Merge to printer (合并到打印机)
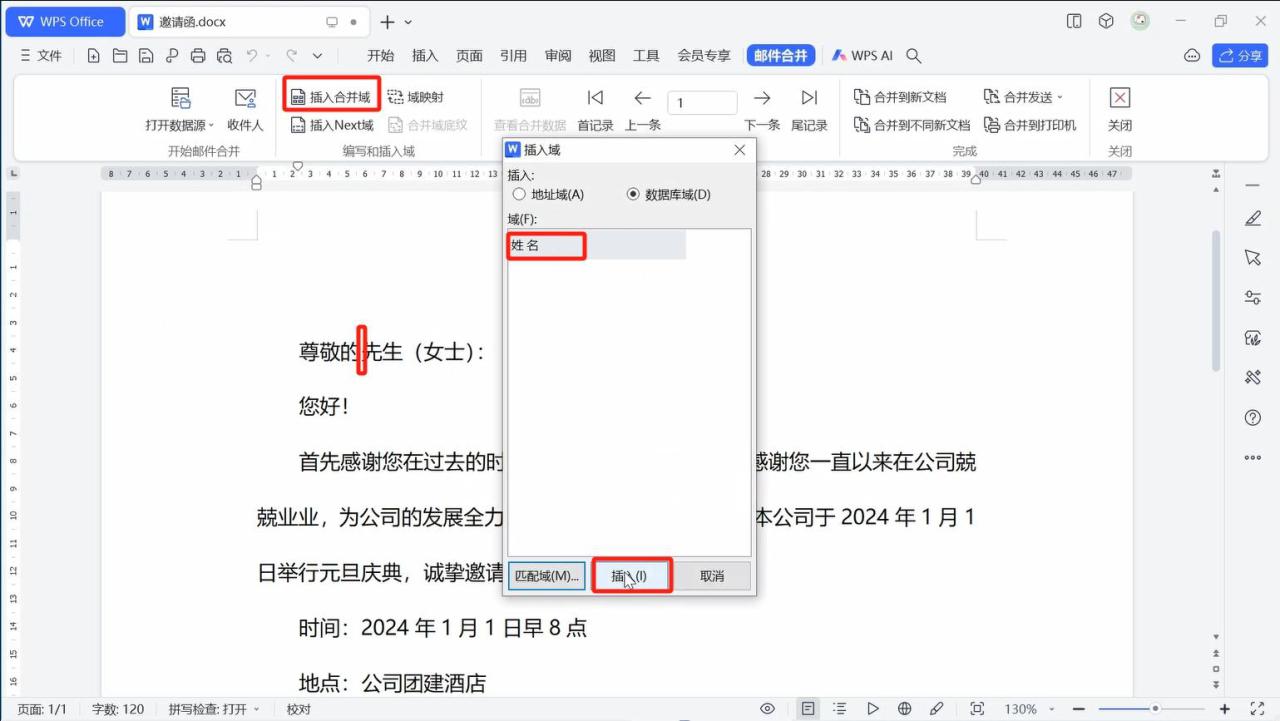This screenshot has width=1280, height=721. [x=1030, y=125]
